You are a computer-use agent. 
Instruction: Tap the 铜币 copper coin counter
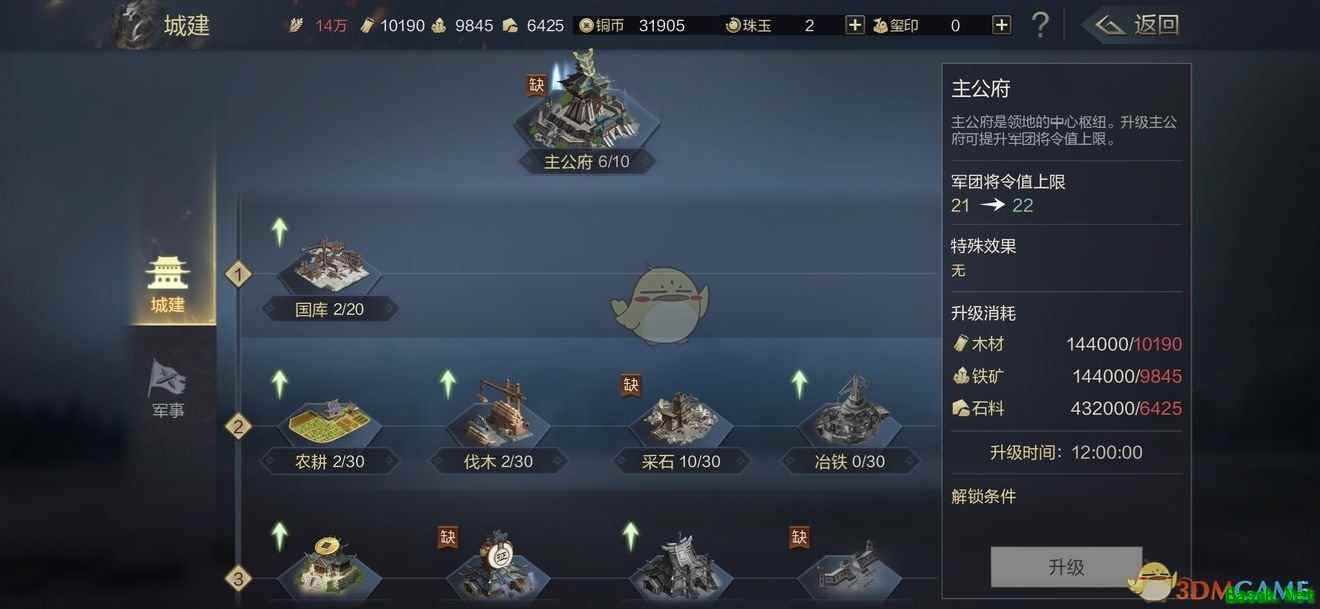point(634,25)
